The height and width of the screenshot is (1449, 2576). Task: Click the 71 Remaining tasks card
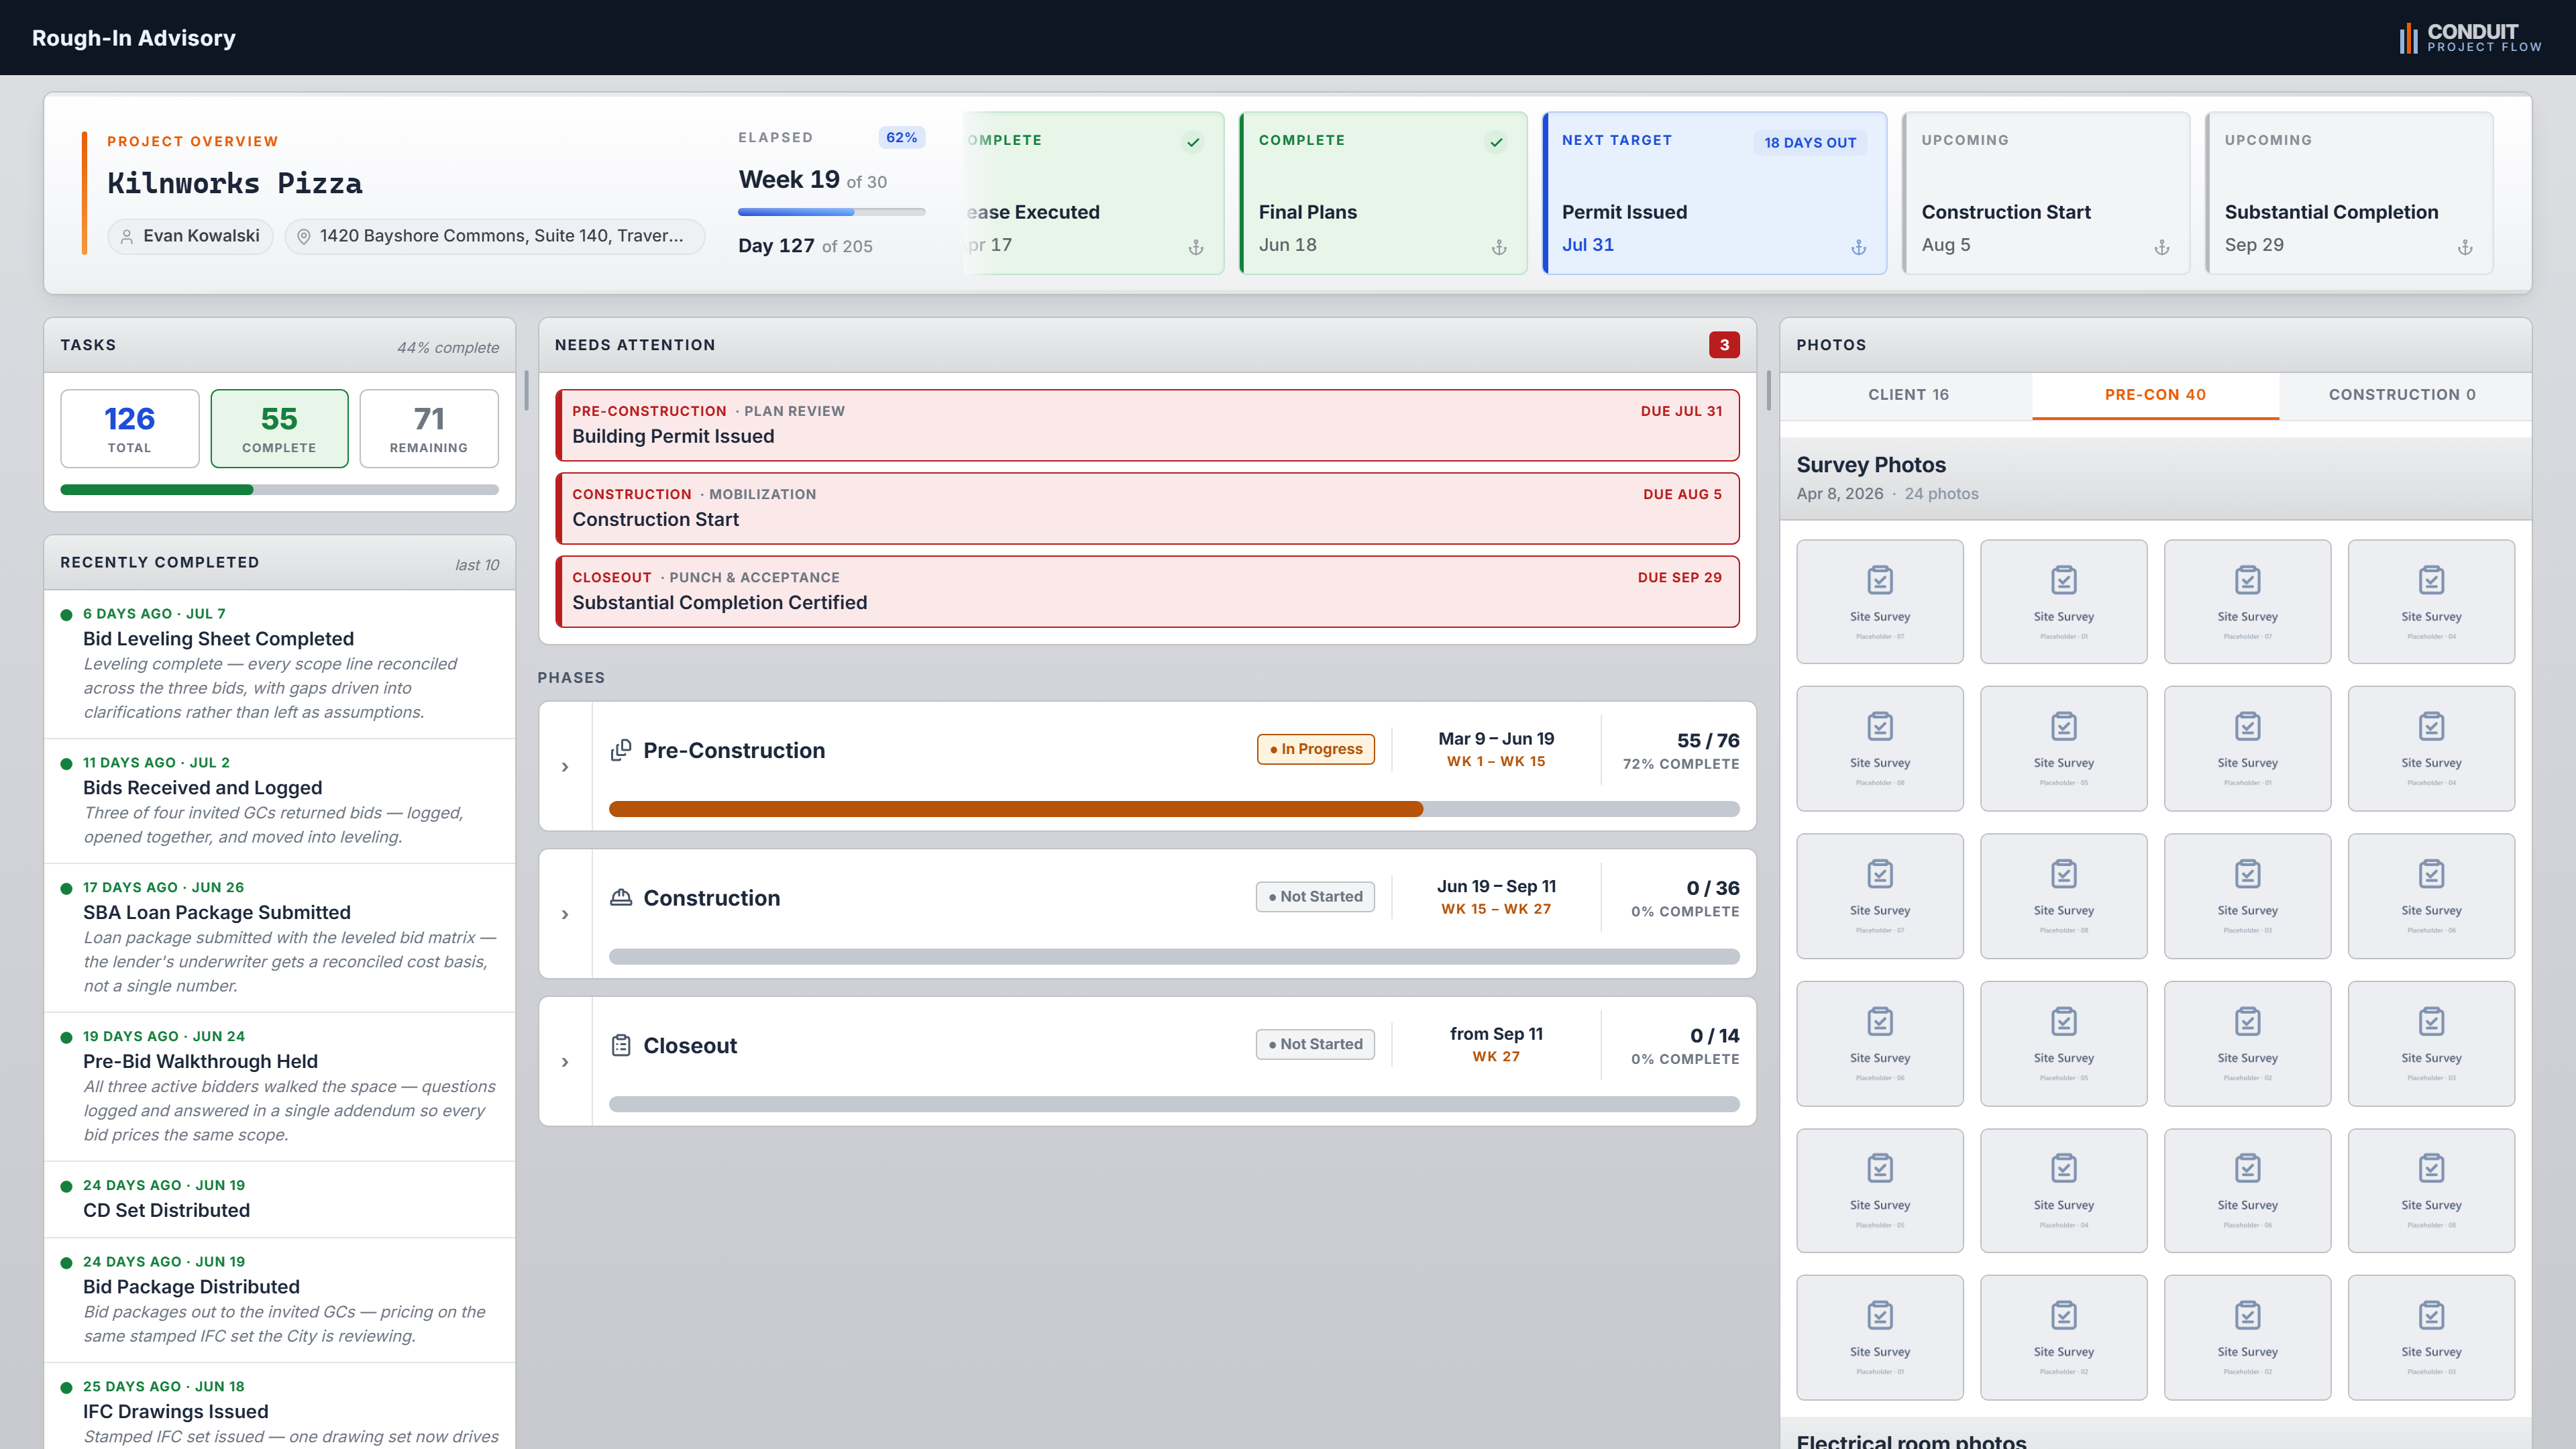click(x=429, y=428)
